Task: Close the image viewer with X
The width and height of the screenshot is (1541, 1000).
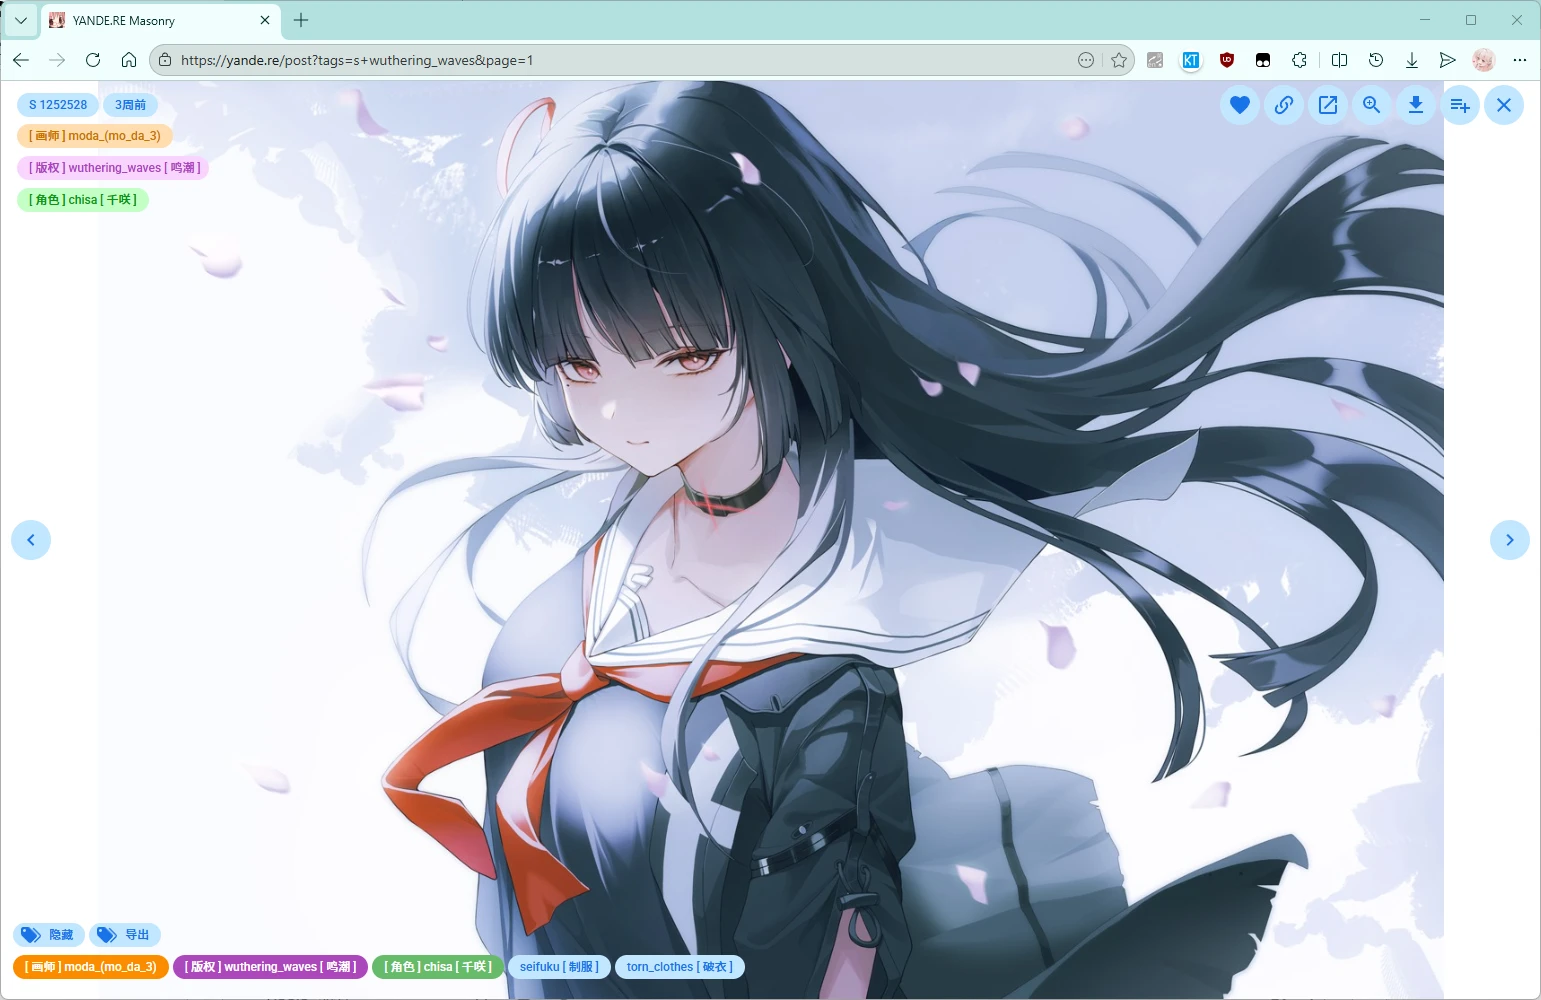Action: pos(1504,105)
